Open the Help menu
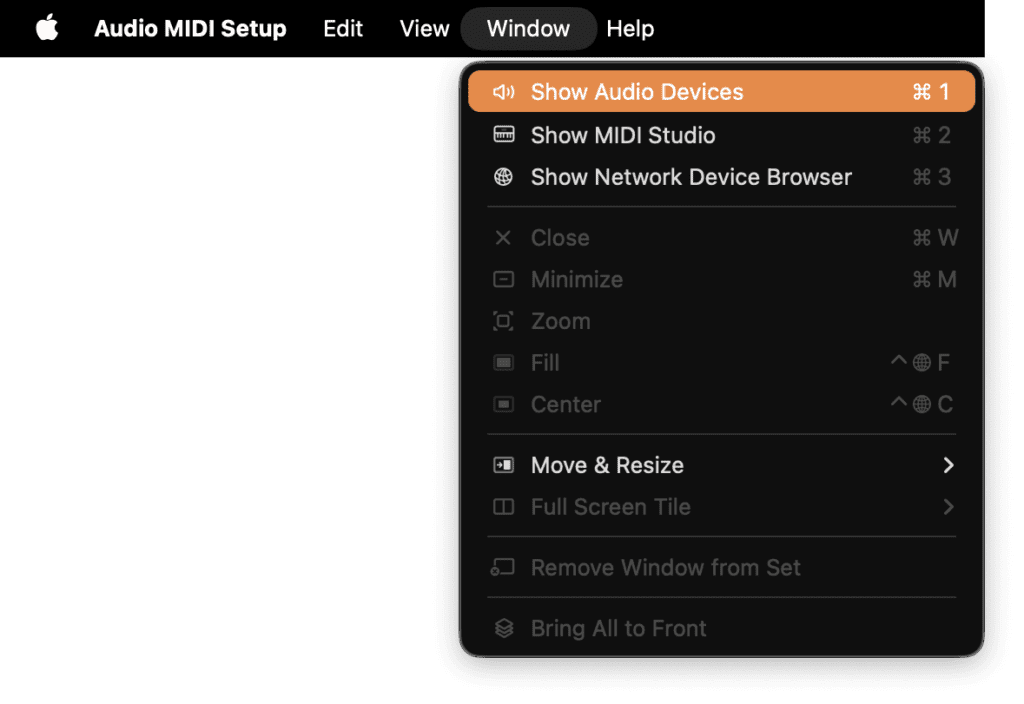 point(630,29)
